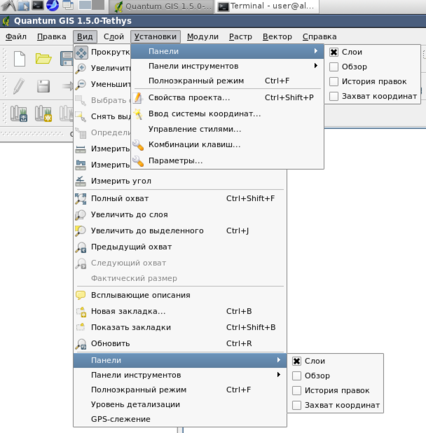Open the Растр menu

coord(240,37)
